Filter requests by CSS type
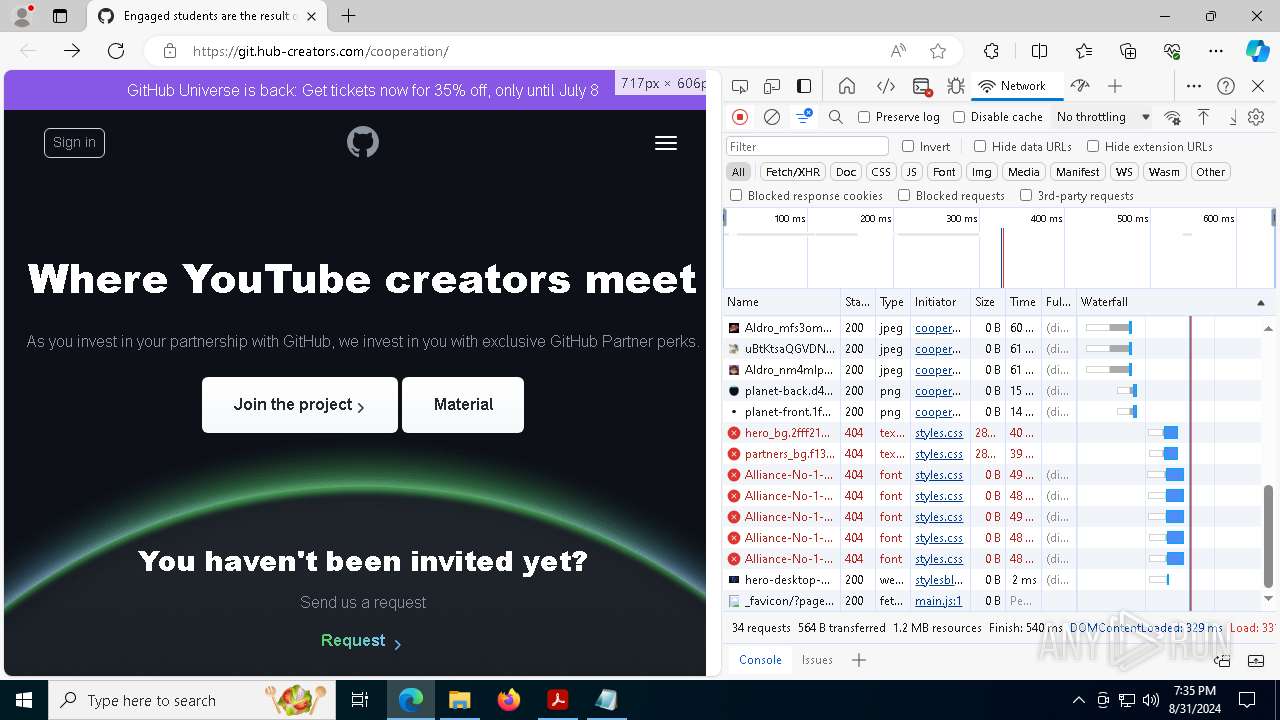The image size is (1280, 720). coord(880,172)
